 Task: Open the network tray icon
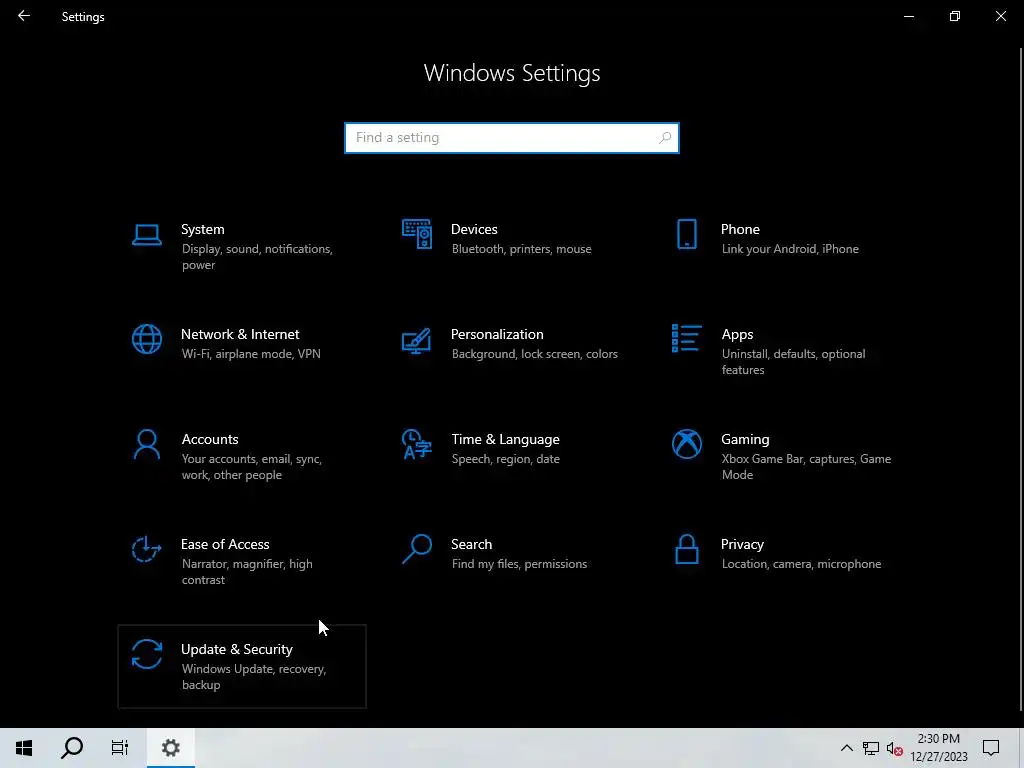pyautogui.click(x=871, y=748)
